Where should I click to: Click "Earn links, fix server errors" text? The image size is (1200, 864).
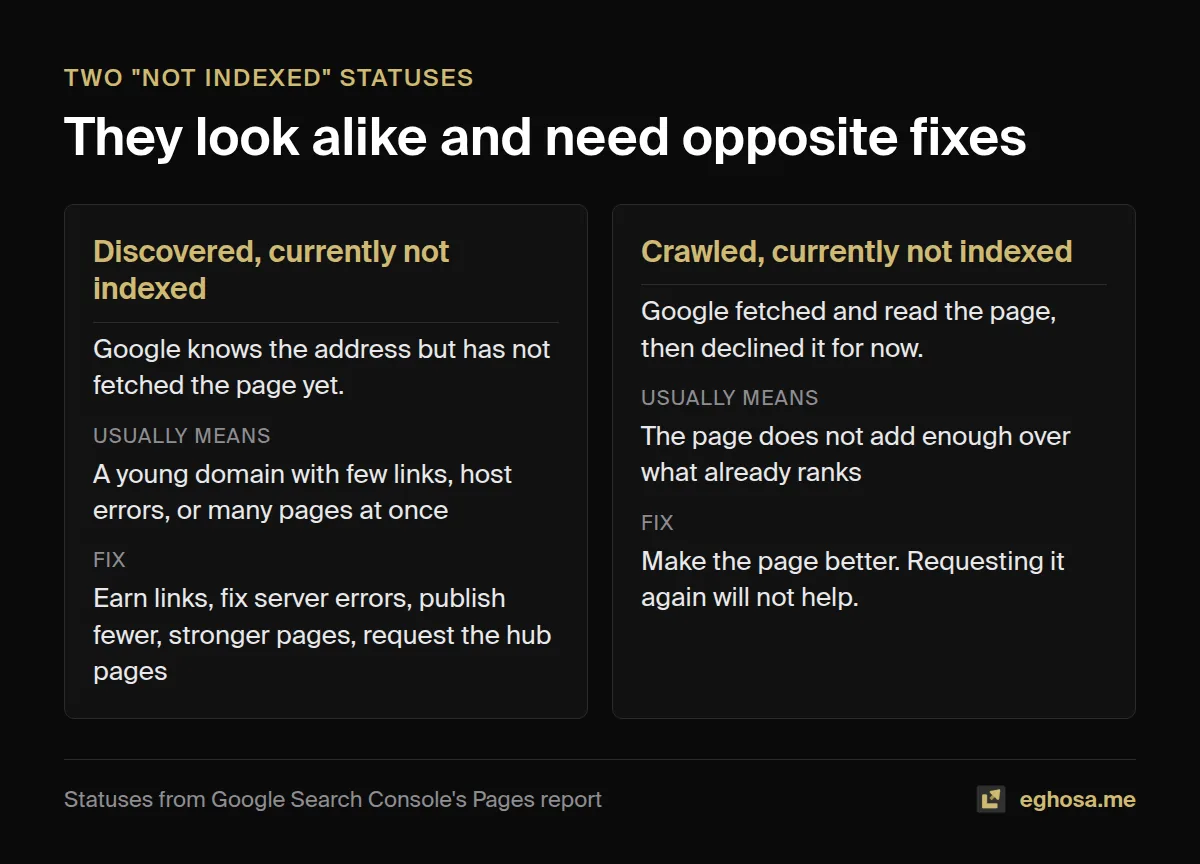coord(322,634)
